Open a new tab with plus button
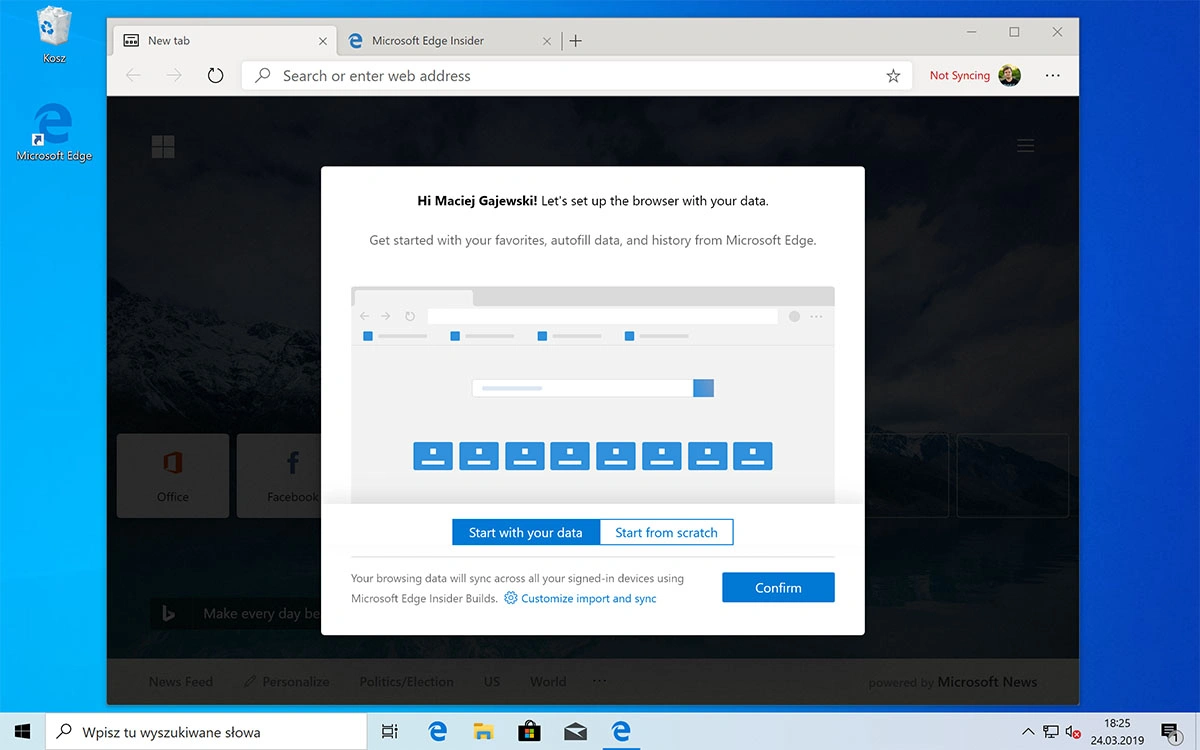 (576, 41)
